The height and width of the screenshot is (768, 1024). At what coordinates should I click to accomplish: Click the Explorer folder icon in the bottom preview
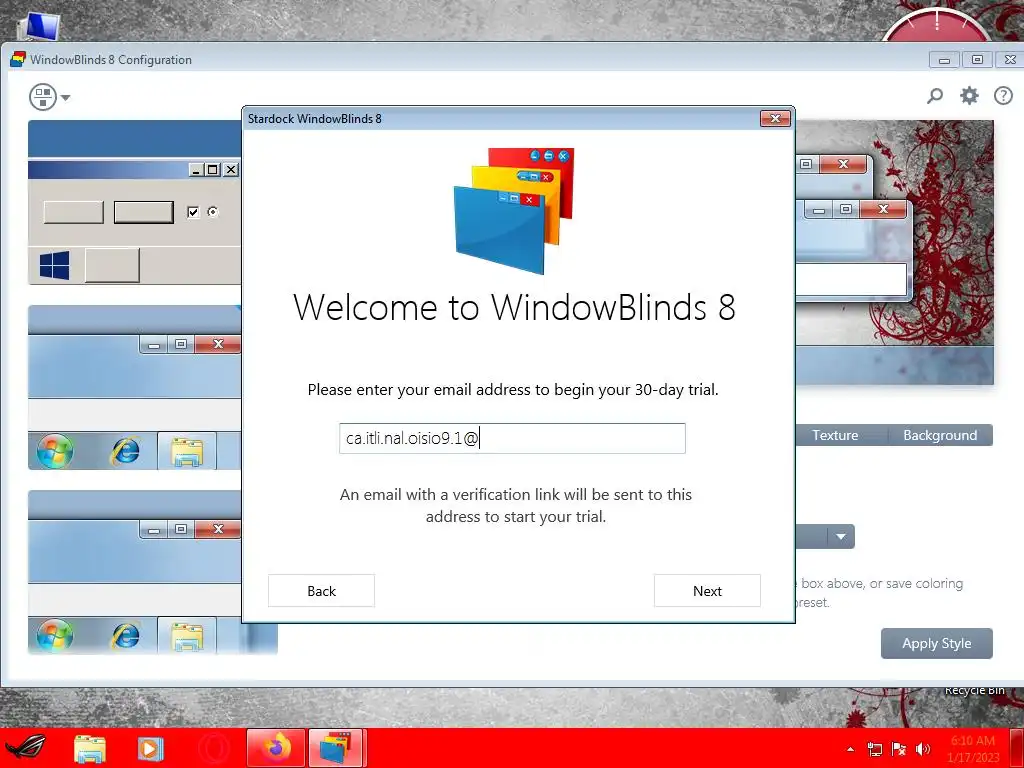(x=187, y=636)
